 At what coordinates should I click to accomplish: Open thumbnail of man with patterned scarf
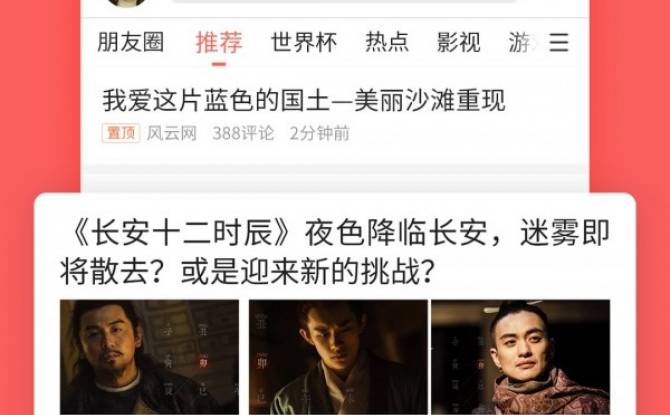(x=520, y=357)
